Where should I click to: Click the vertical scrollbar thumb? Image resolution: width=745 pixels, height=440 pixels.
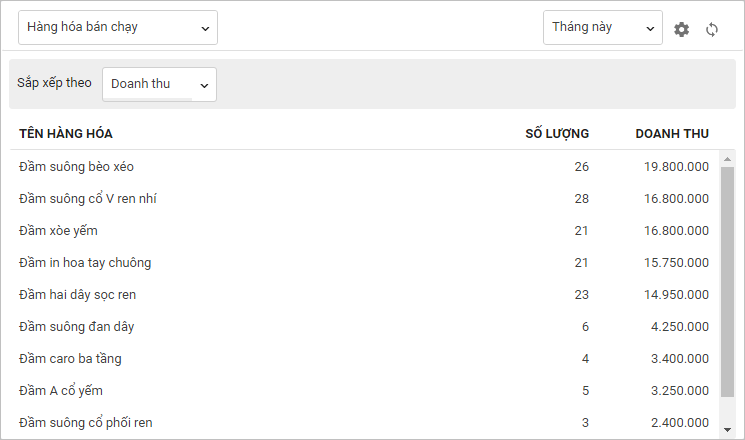coord(727,290)
